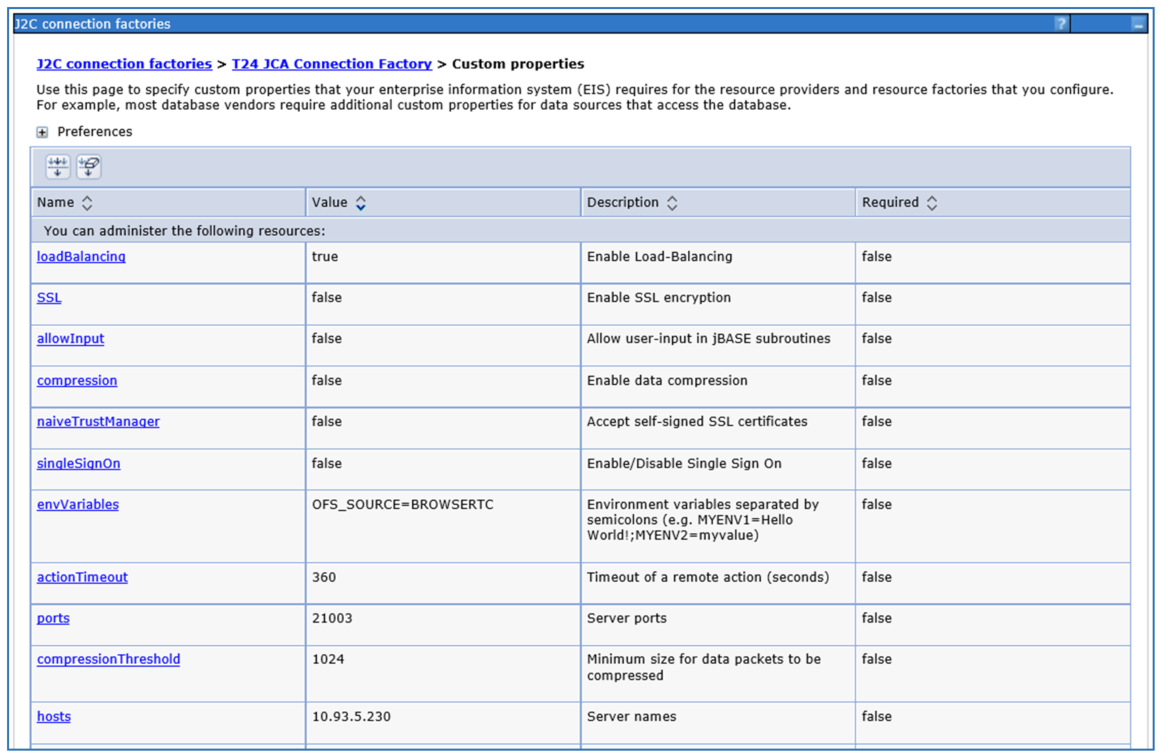
Task: Click the Show filter function toolbar icon
Action: [58, 167]
